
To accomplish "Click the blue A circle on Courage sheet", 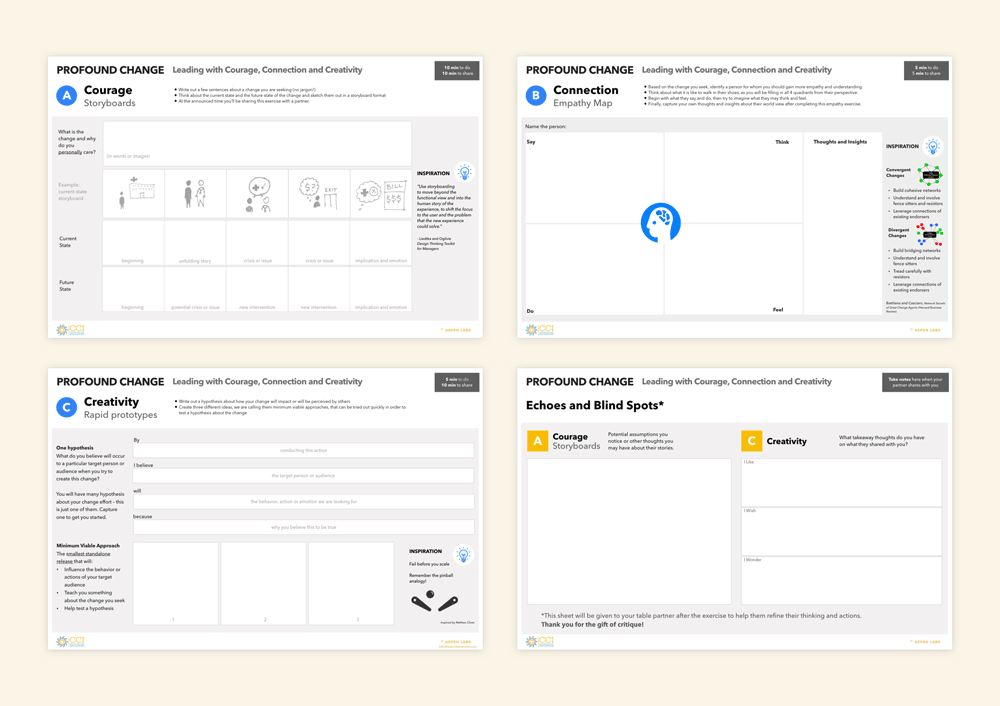I will pyautogui.click(x=66, y=96).
